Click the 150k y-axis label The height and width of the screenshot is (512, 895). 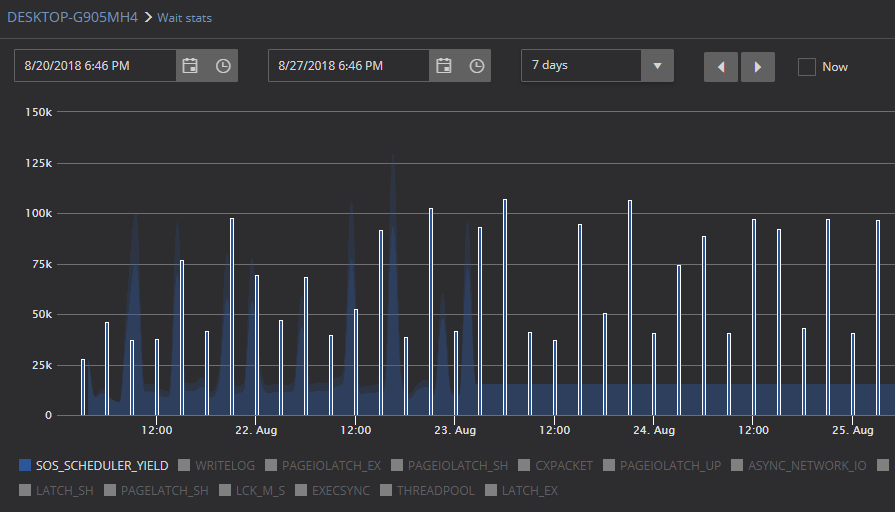click(x=38, y=112)
